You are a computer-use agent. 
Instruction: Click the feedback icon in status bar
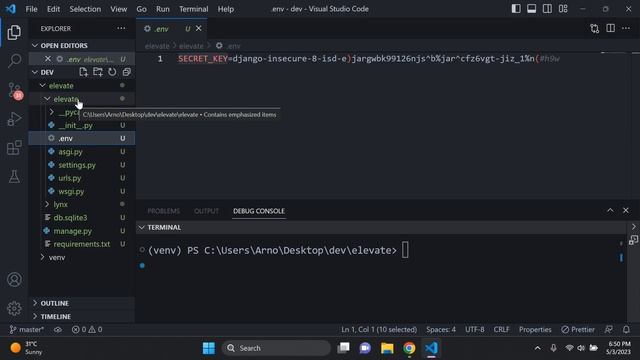click(x=609, y=329)
